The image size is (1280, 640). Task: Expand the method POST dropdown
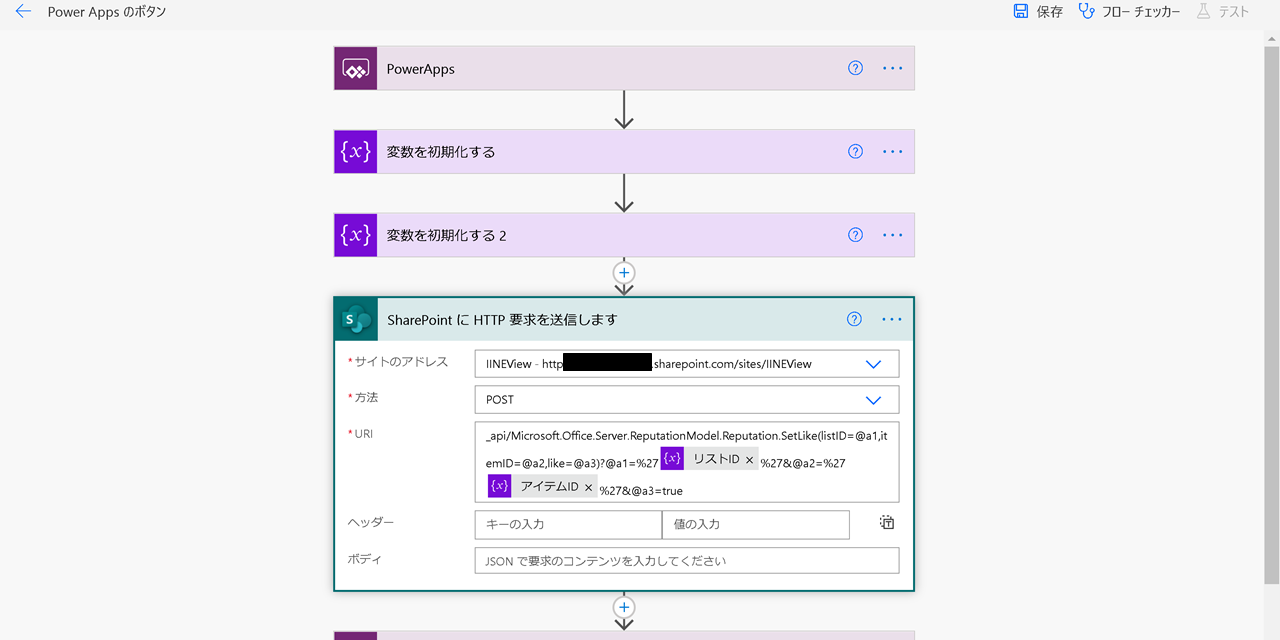click(873, 400)
